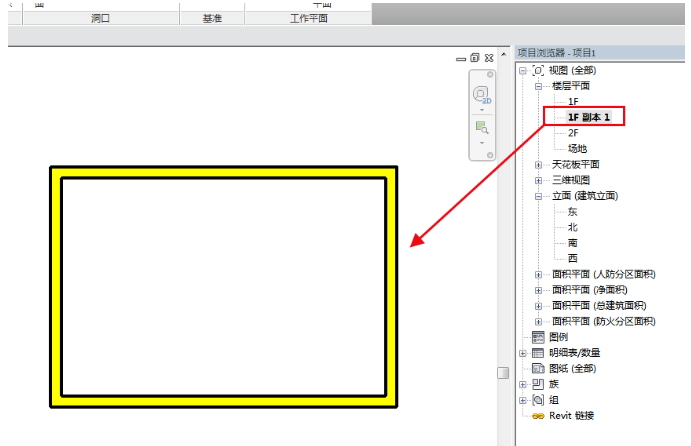Select the 图例 label

click(558, 337)
